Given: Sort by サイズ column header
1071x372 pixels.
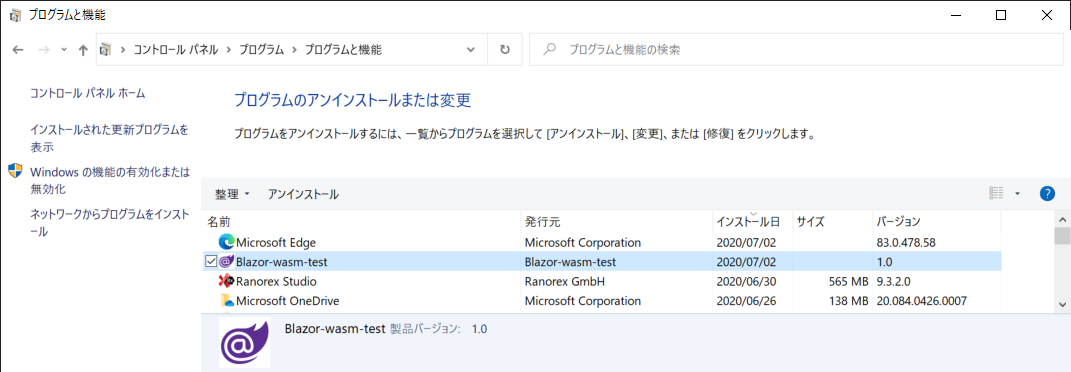Looking at the screenshot, I should point(833,222).
